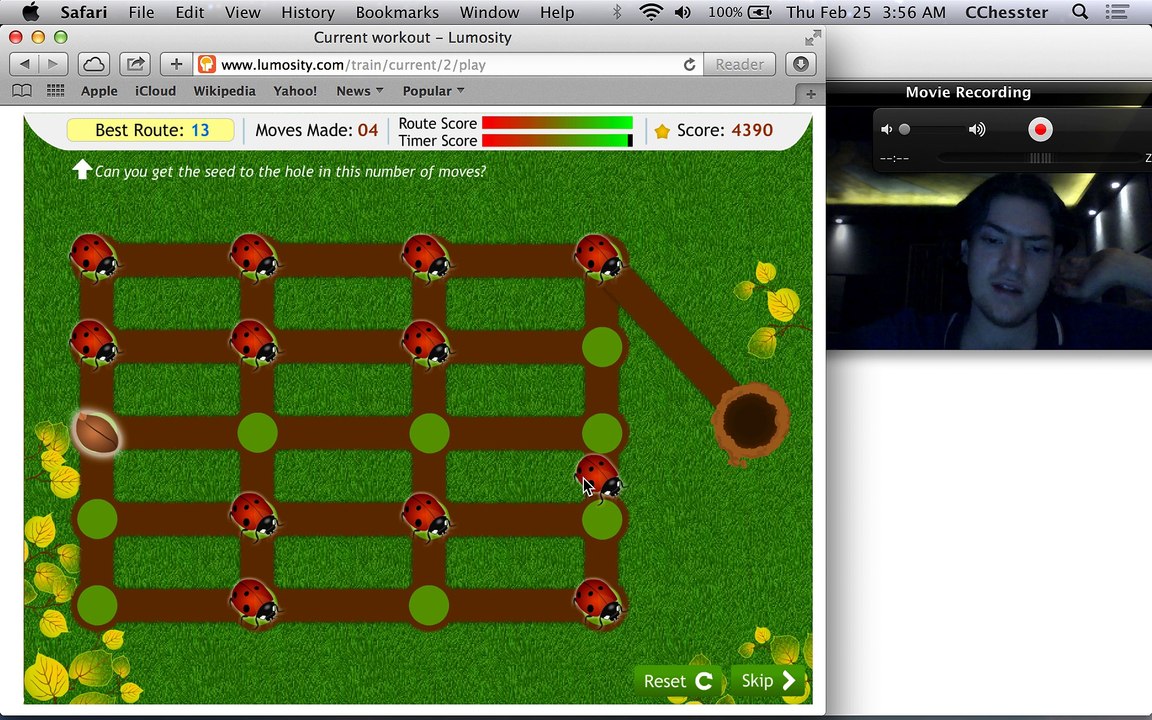Click the Safari forward arrow button

(53, 64)
